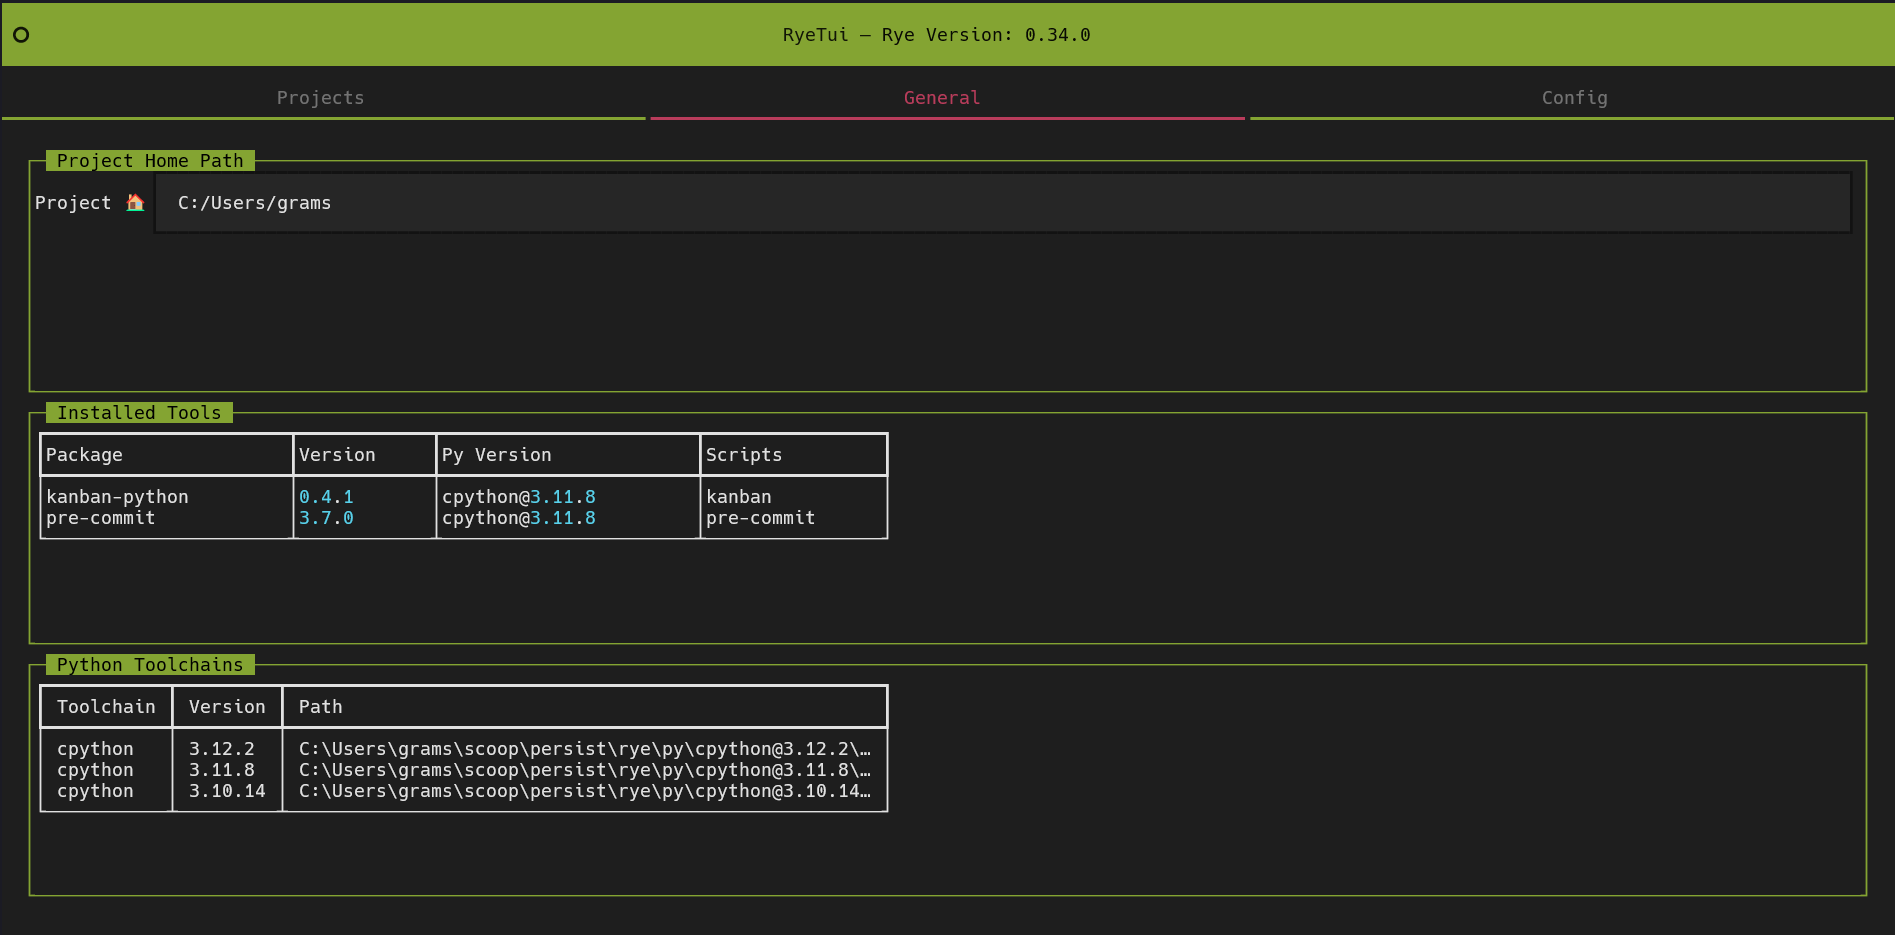Click the Scripts column header
1895x935 pixels.
point(744,455)
